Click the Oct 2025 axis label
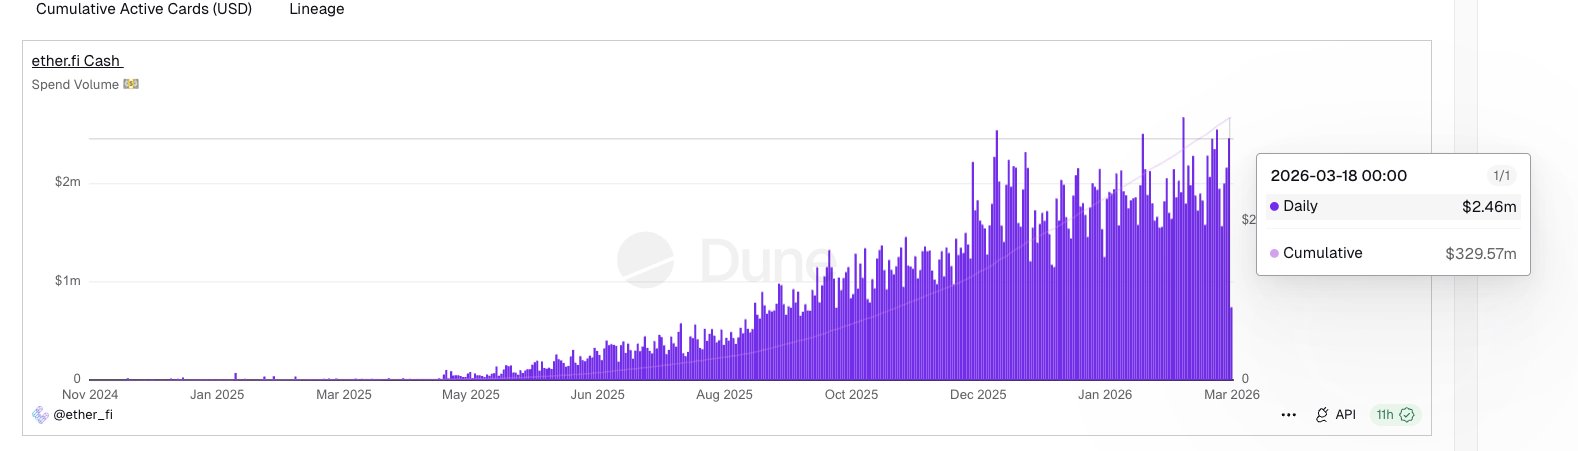The image size is (1578, 451). 851,395
